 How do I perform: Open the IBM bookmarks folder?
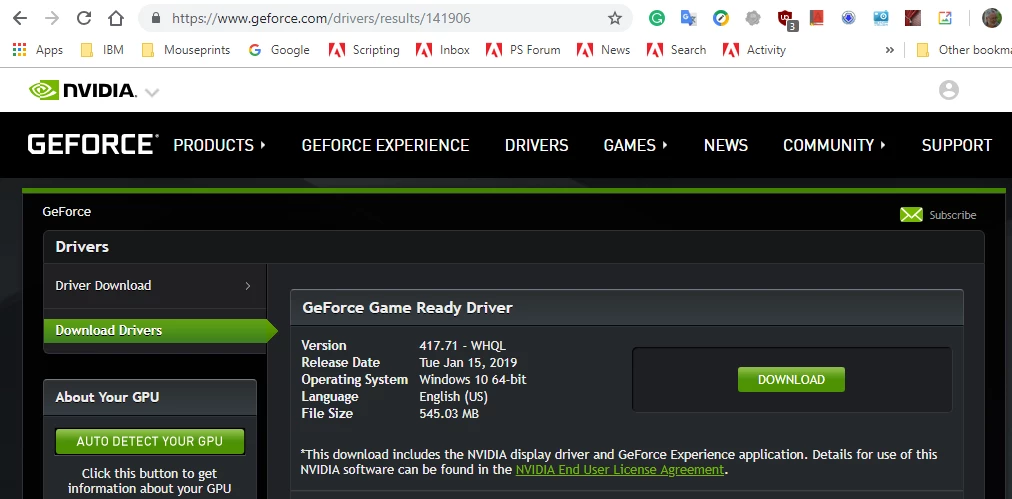(102, 50)
